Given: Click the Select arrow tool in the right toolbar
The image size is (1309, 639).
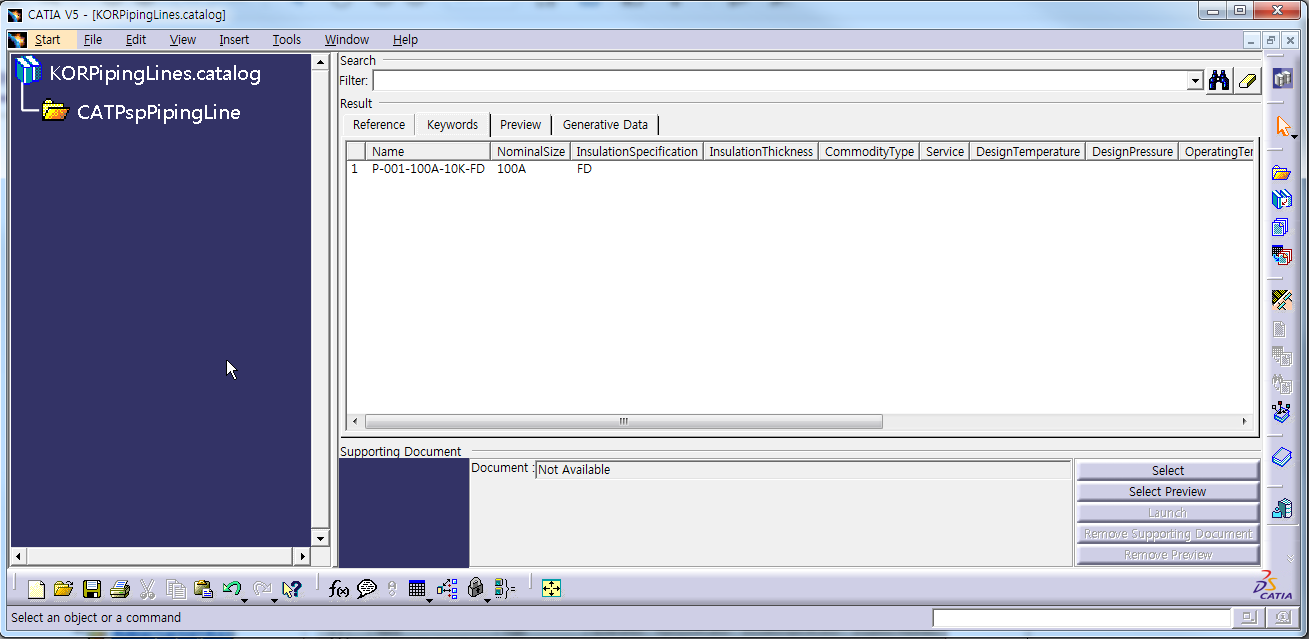Looking at the screenshot, I should point(1282,126).
